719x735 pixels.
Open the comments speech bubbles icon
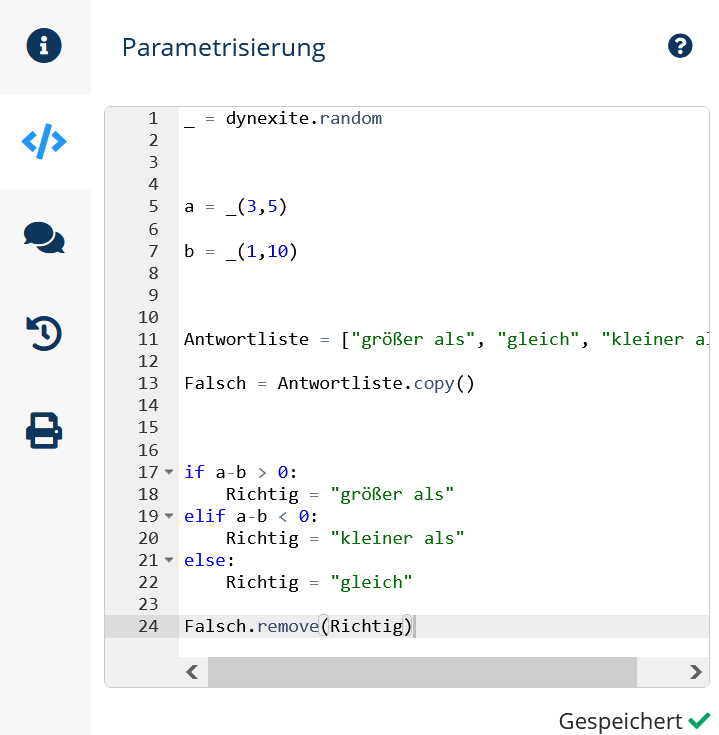click(44, 238)
